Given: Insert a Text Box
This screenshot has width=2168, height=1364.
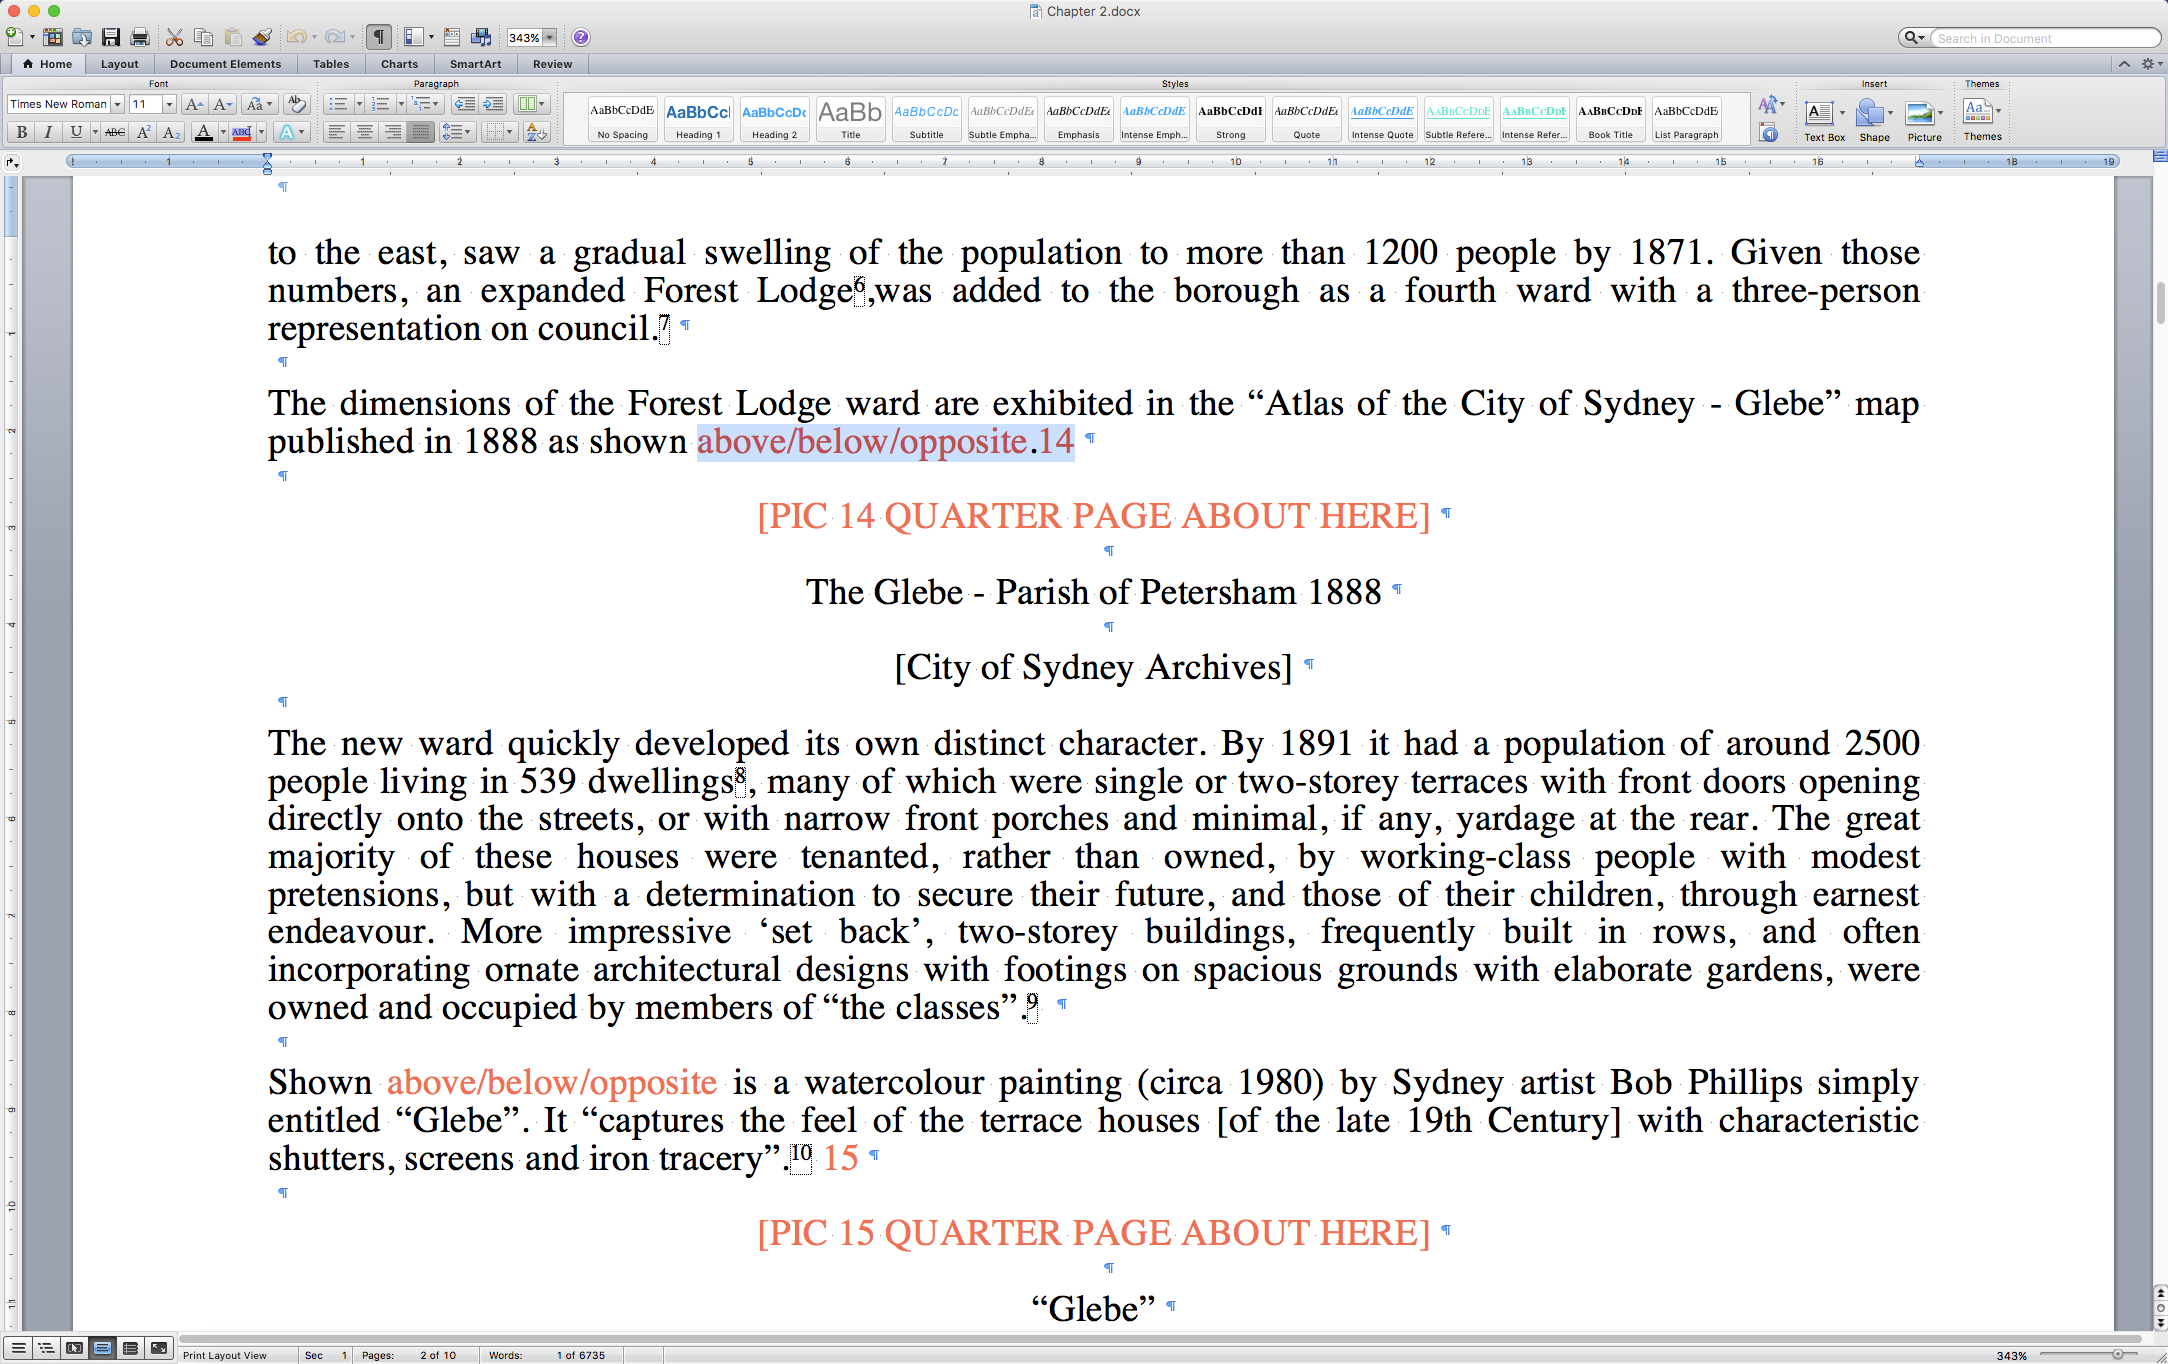Looking at the screenshot, I should point(1819,113).
